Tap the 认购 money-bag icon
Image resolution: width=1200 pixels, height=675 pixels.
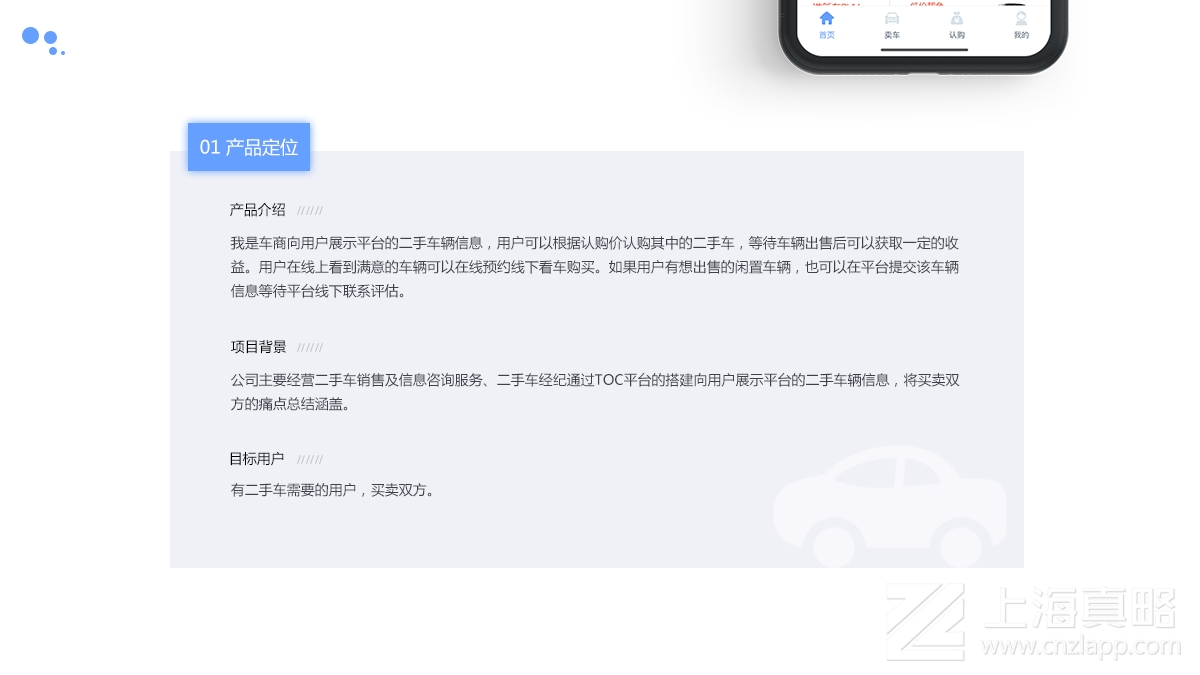[957, 18]
